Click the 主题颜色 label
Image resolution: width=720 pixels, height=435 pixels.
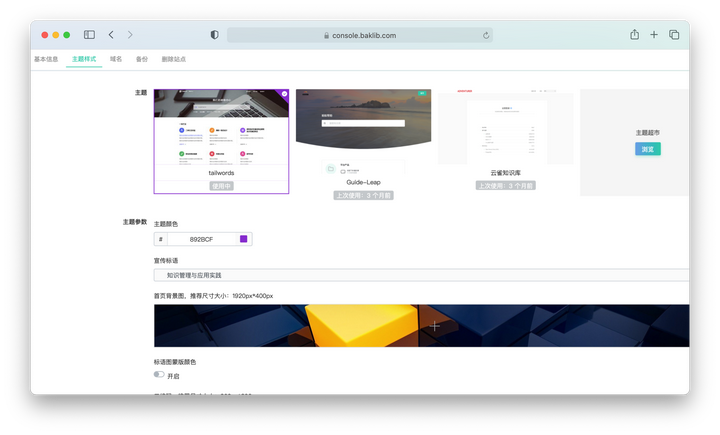coord(166,224)
